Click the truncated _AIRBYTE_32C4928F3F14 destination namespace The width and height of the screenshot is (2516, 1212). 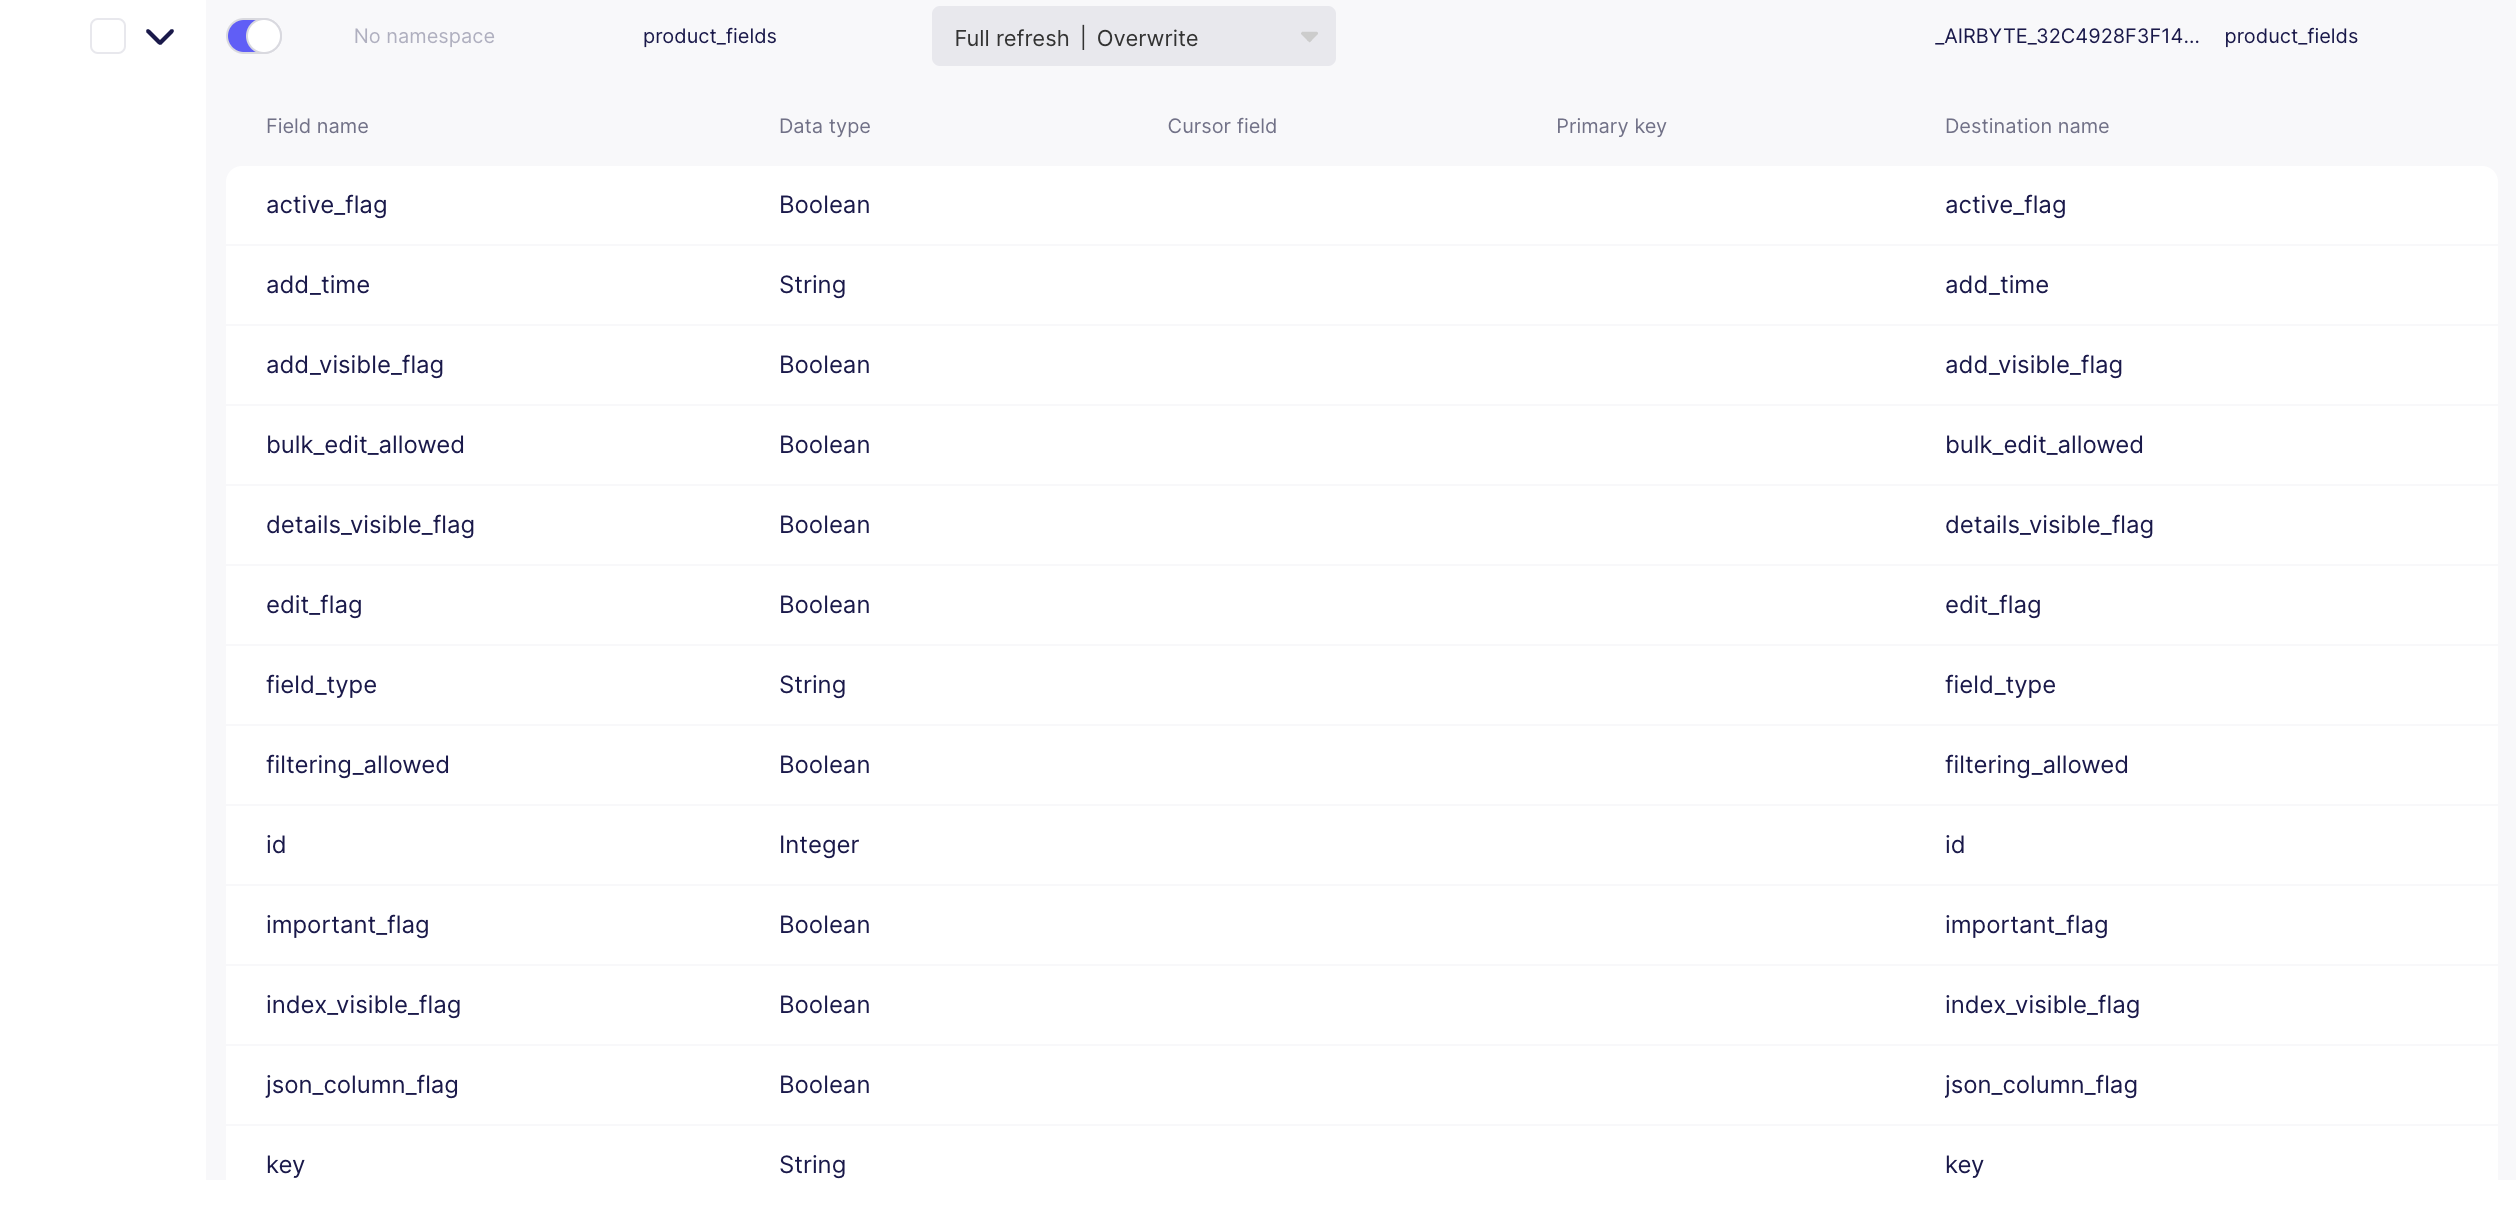coord(2066,36)
